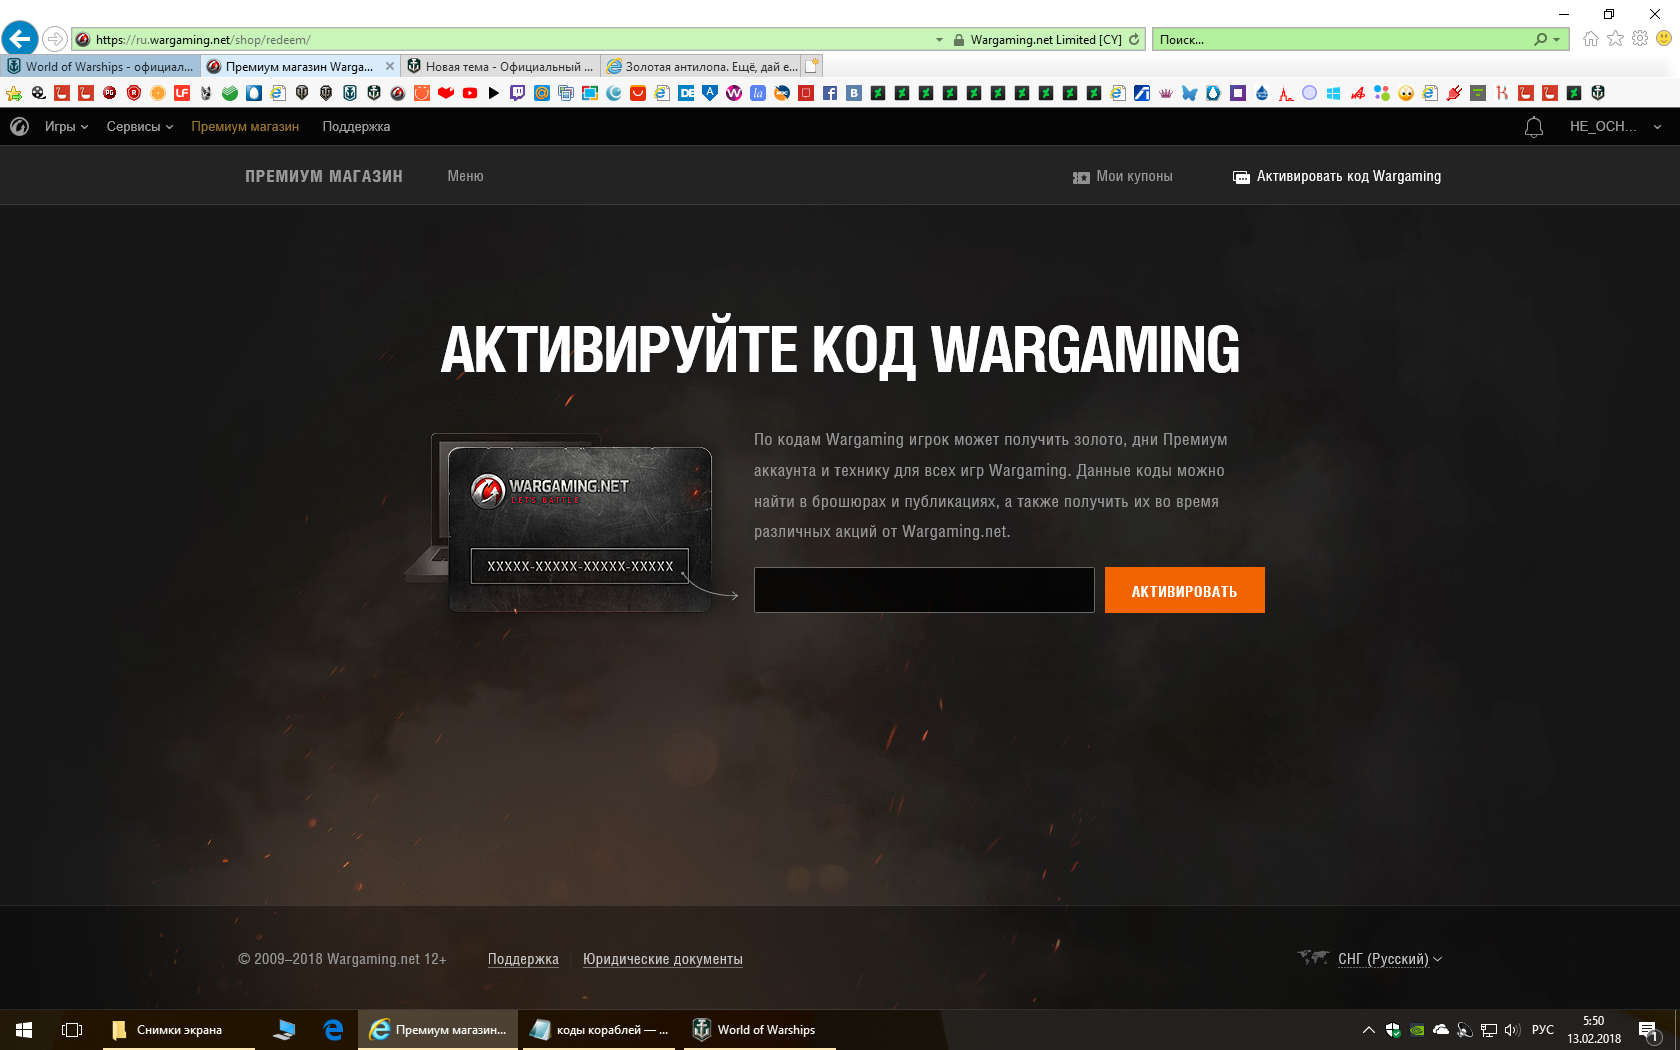
Task: Open the Facebook bookmark icon
Action: 830,93
